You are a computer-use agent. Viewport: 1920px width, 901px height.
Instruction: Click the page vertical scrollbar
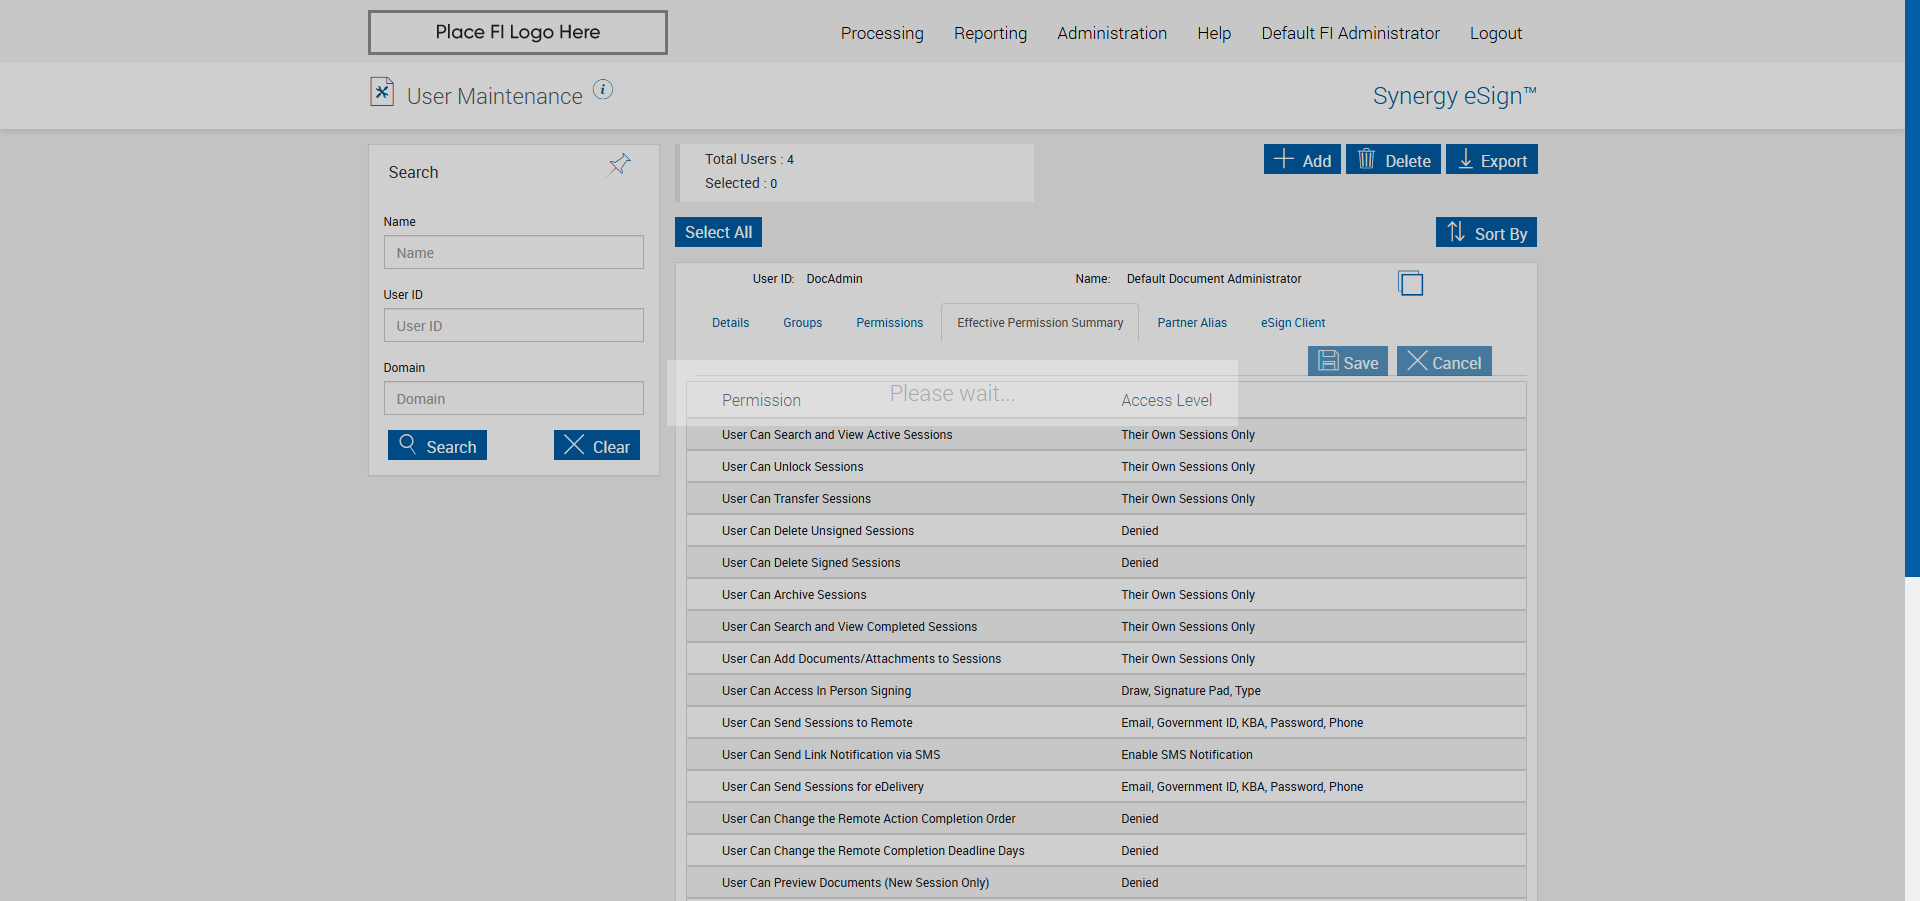[1912, 288]
